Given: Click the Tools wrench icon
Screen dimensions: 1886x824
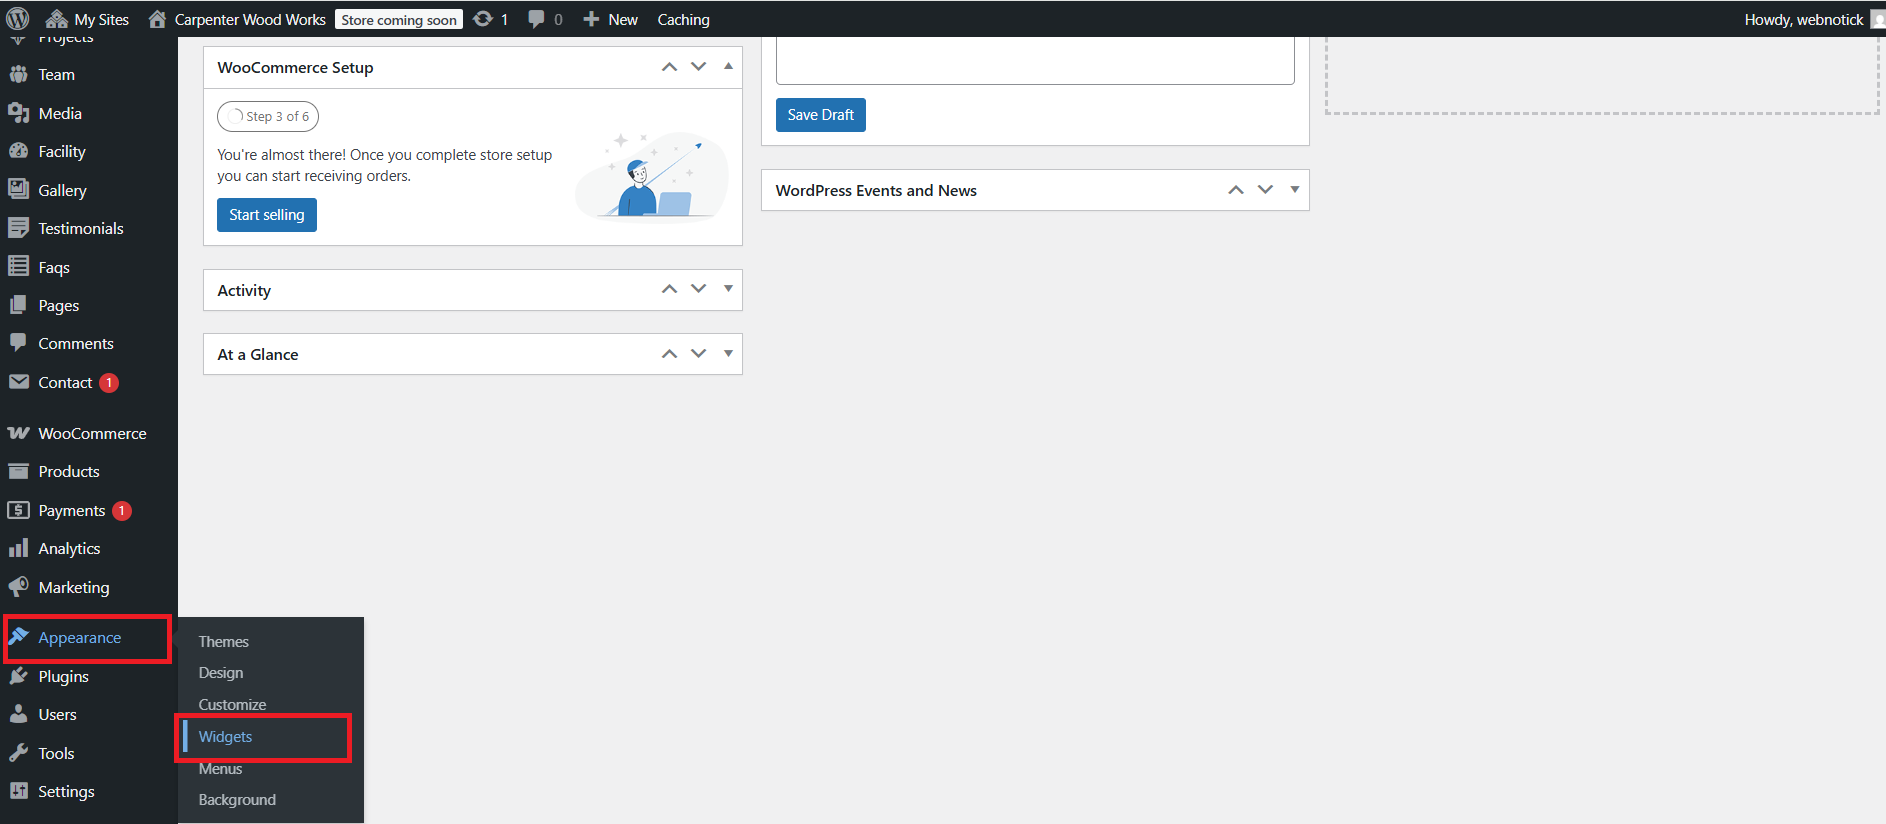Looking at the screenshot, I should point(18,753).
